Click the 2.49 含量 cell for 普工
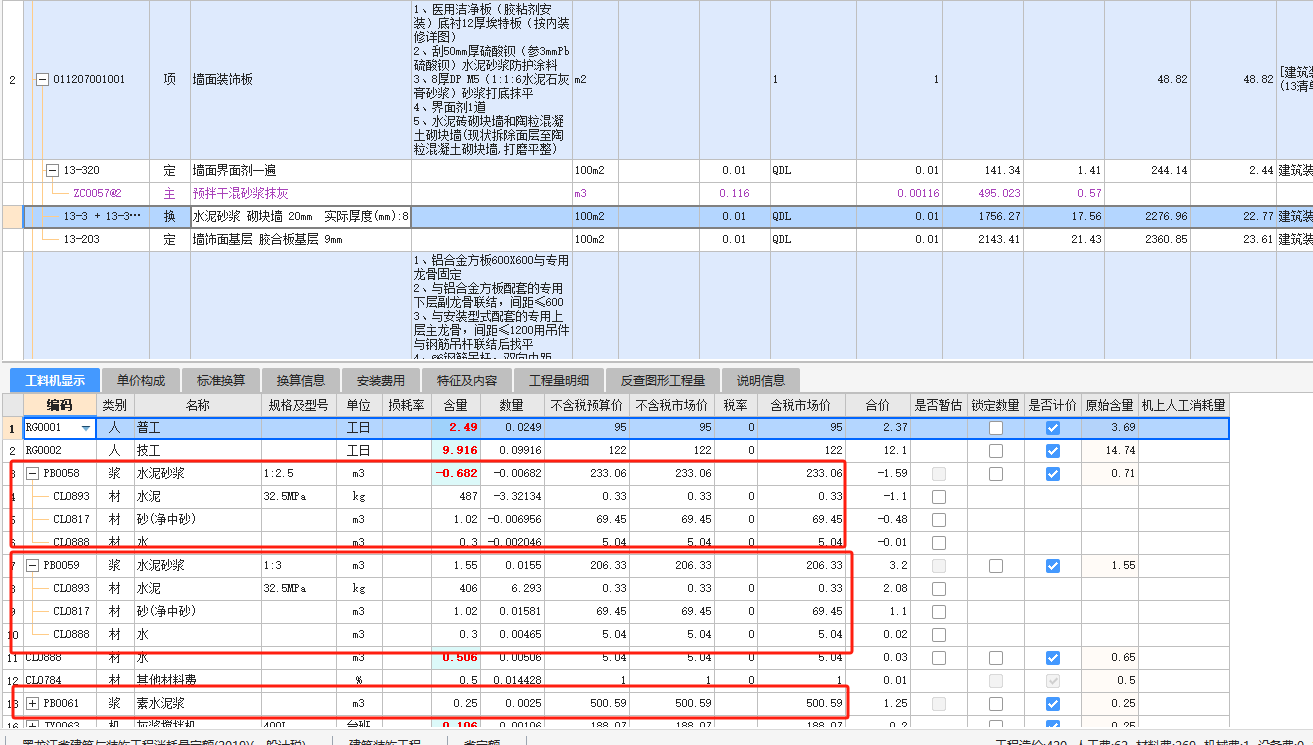Image resolution: width=1313 pixels, height=745 pixels. [455, 428]
